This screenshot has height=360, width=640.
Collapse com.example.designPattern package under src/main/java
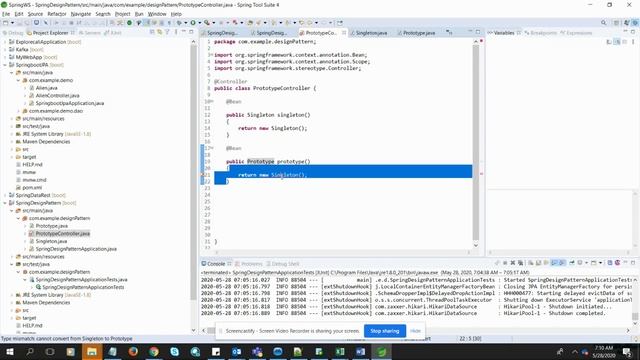coord(18,218)
